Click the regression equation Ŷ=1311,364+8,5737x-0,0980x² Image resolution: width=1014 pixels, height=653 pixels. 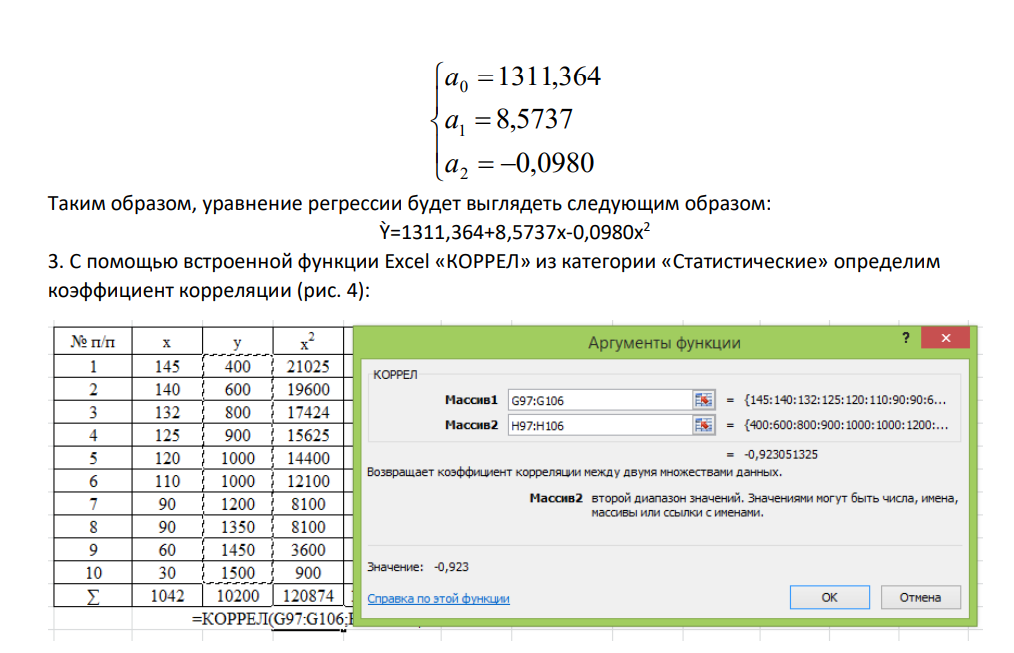(514, 231)
